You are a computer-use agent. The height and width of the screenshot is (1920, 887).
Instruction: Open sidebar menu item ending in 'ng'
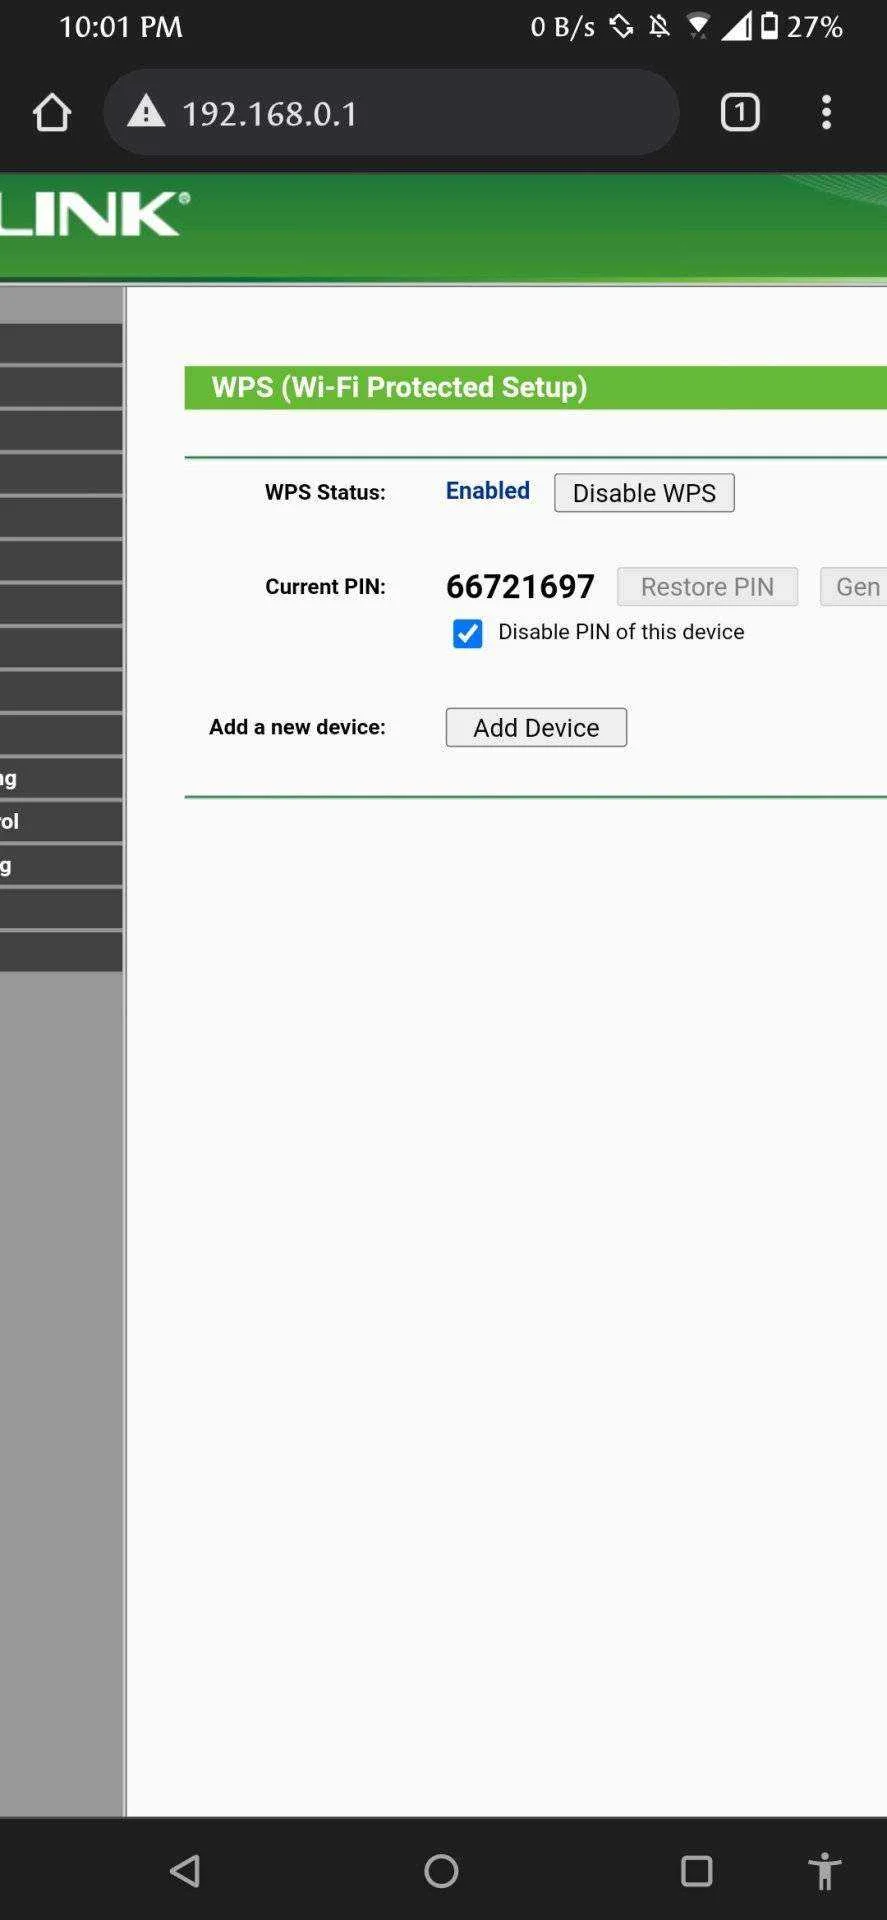61,778
